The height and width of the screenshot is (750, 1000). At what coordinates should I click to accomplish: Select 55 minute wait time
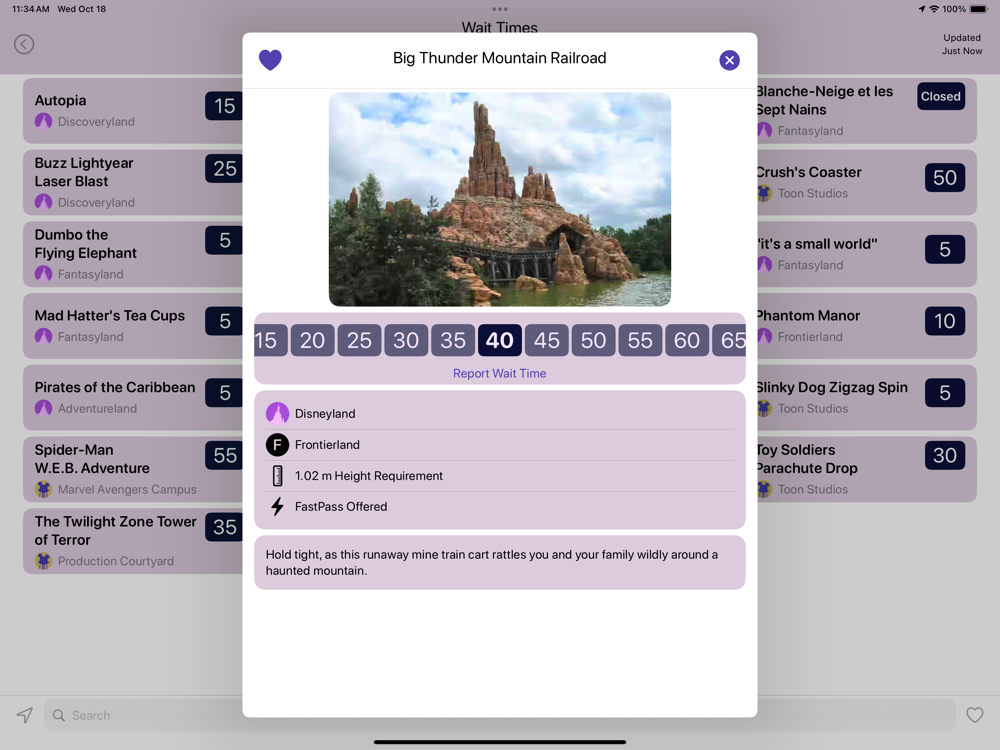pyautogui.click(x=640, y=340)
